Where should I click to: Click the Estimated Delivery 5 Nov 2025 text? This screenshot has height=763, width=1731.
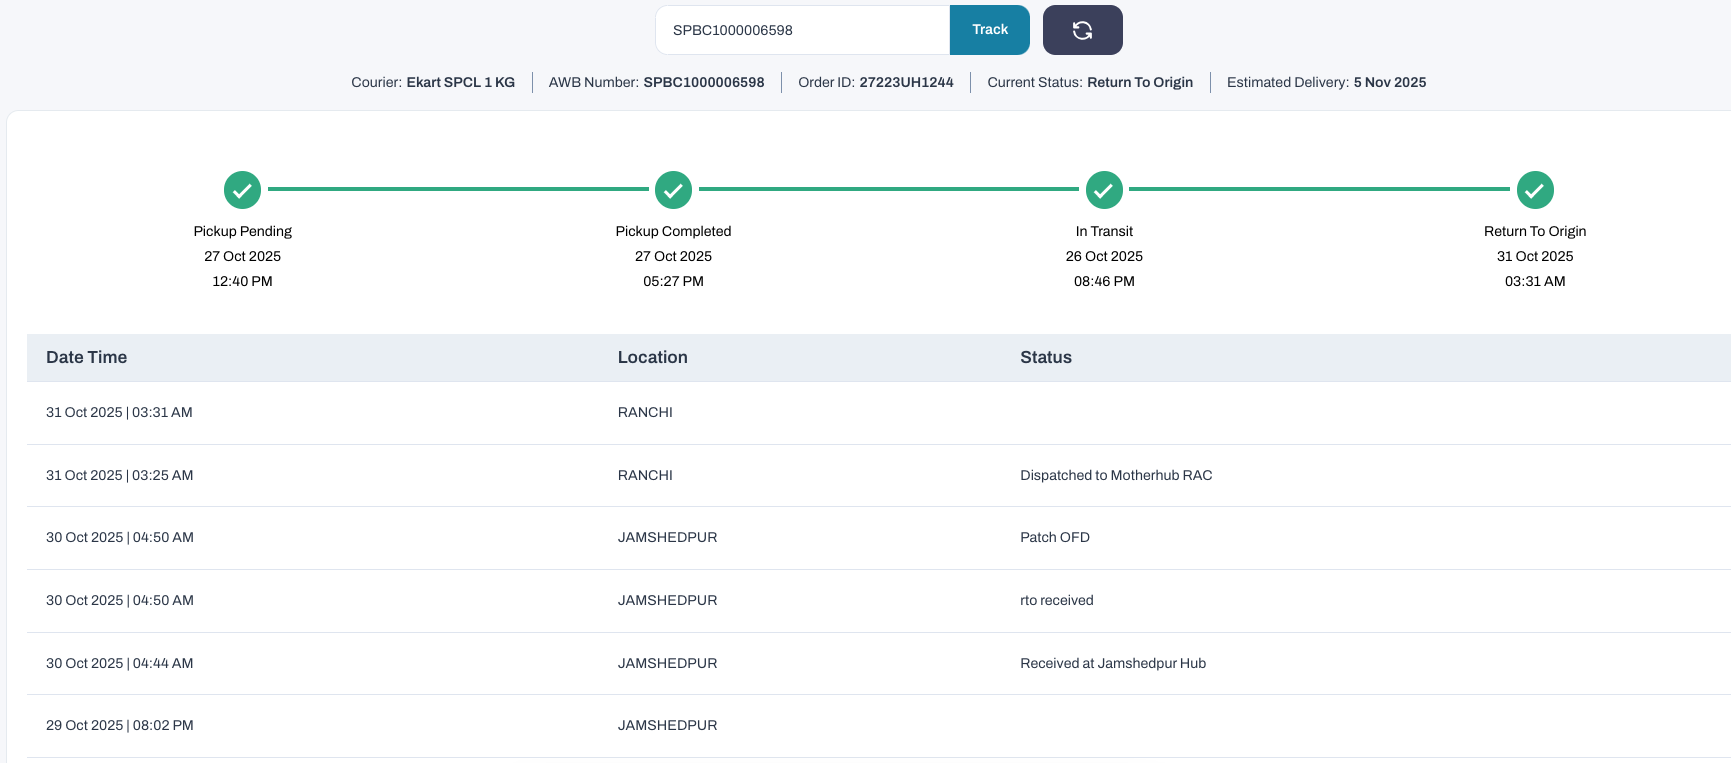point(1389,82)
